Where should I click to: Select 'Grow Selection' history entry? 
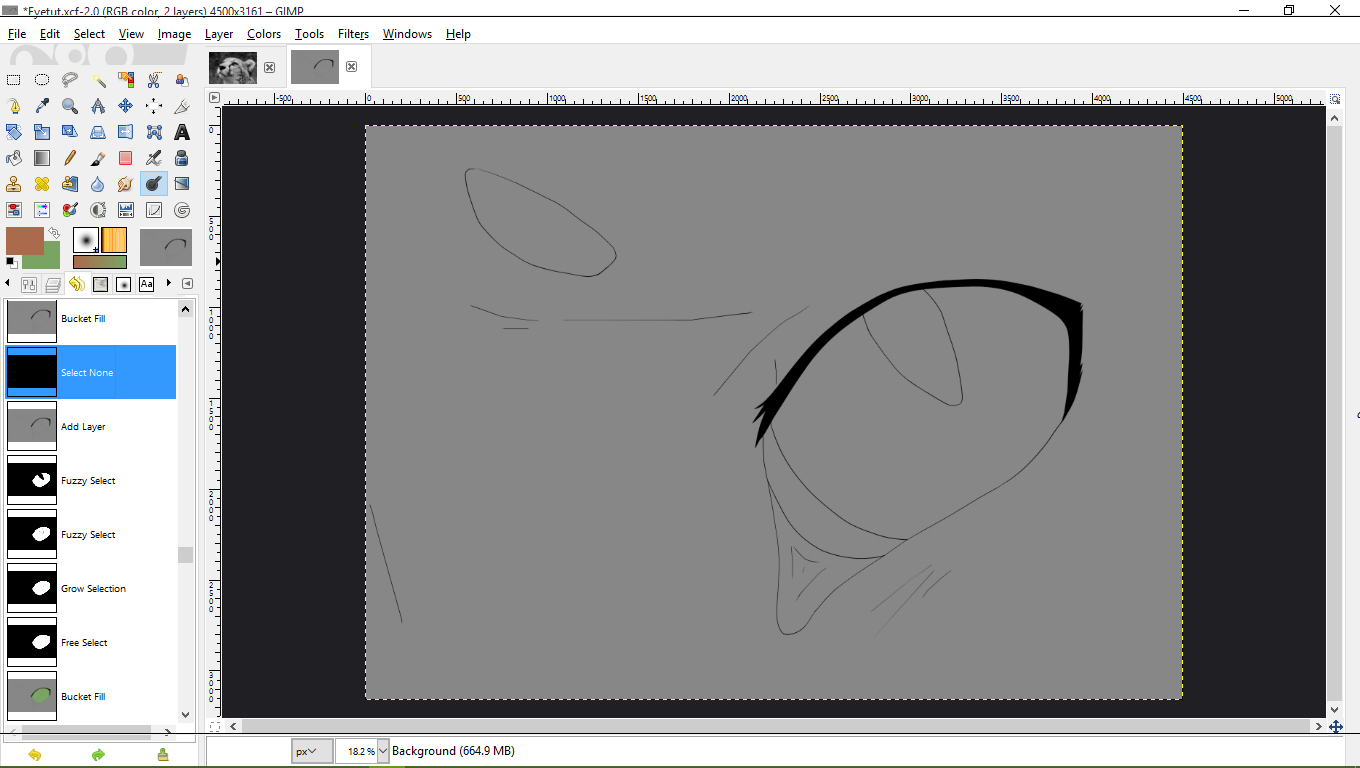pyautogui.click(x=91, y=589)
